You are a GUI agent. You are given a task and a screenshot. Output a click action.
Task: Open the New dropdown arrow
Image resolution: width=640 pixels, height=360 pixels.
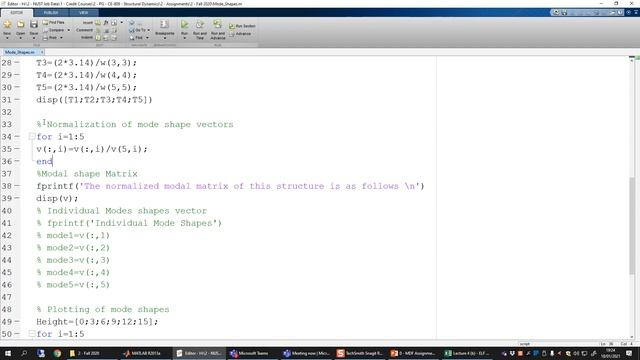(7, 38)
